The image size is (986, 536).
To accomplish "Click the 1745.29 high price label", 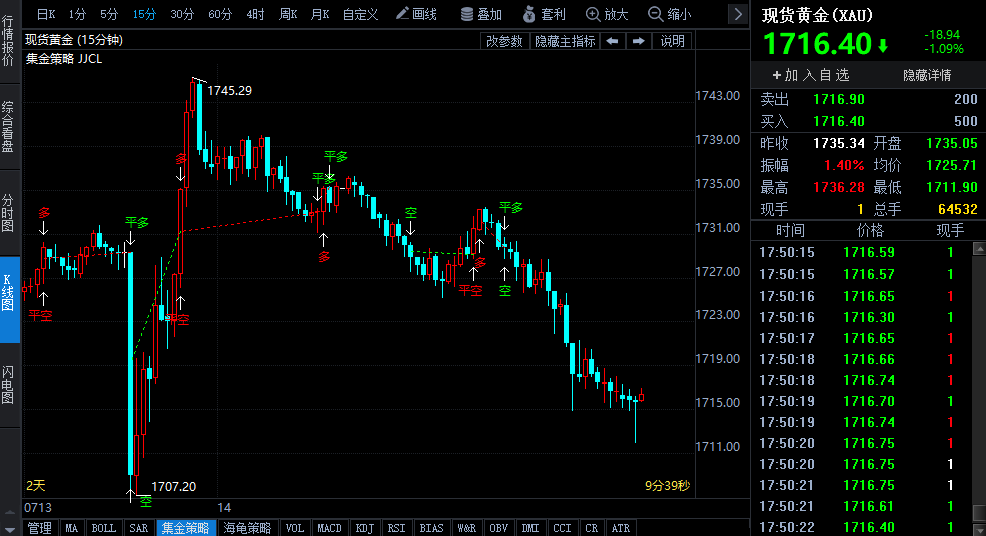I will point(230,91).
